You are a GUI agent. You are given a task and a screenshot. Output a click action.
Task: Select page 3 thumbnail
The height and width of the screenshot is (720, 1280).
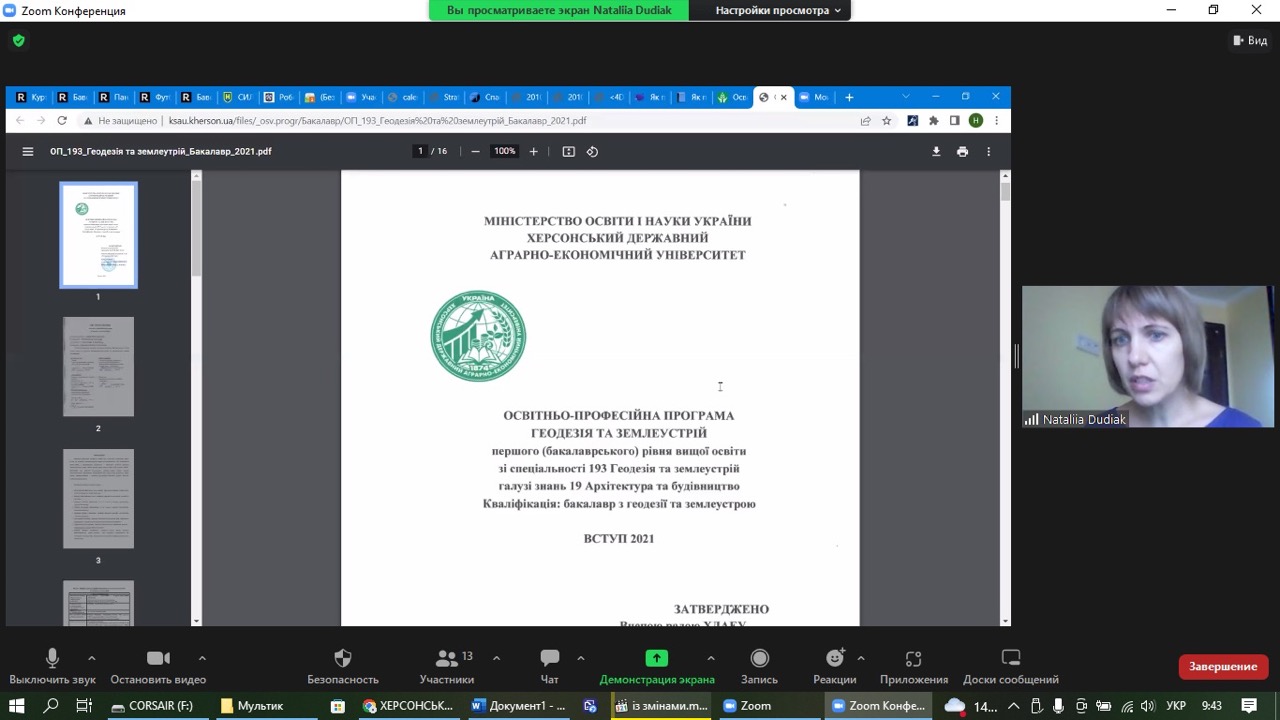click(x=98, y=499)
